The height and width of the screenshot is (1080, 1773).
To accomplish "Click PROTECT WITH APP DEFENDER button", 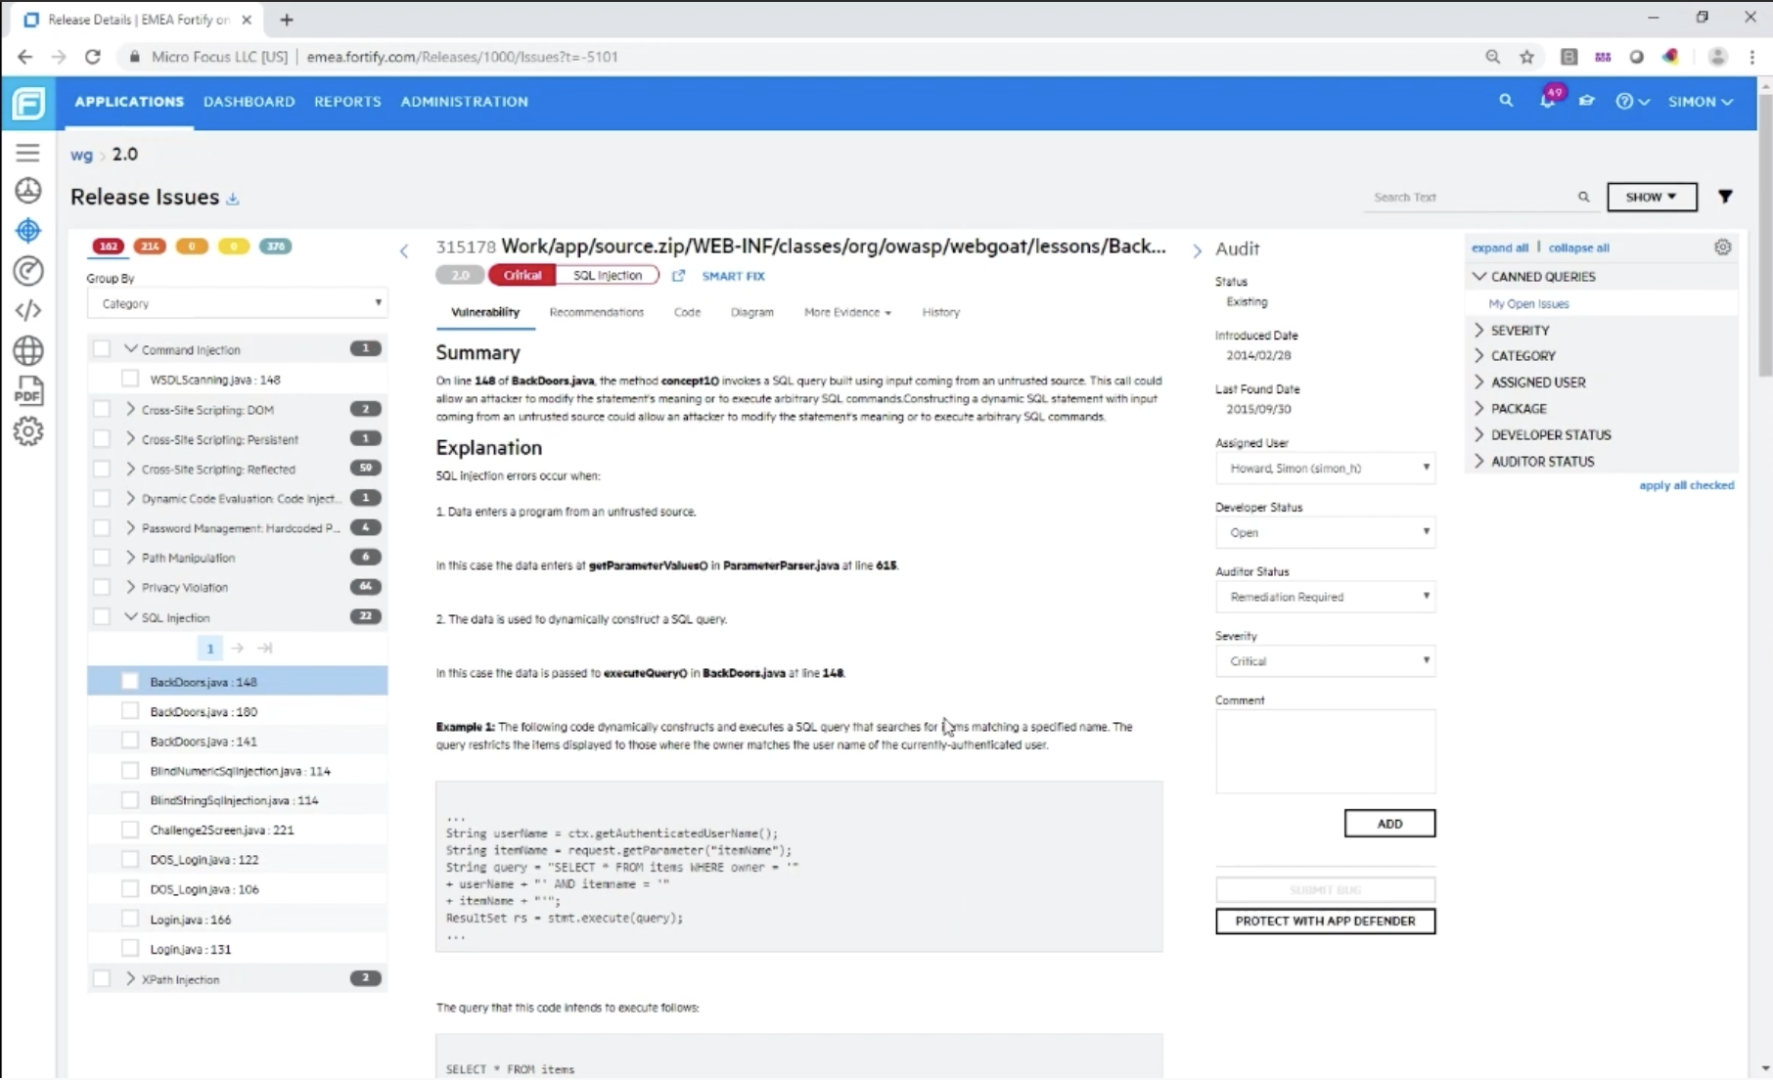I will (x=1325, y=921).
